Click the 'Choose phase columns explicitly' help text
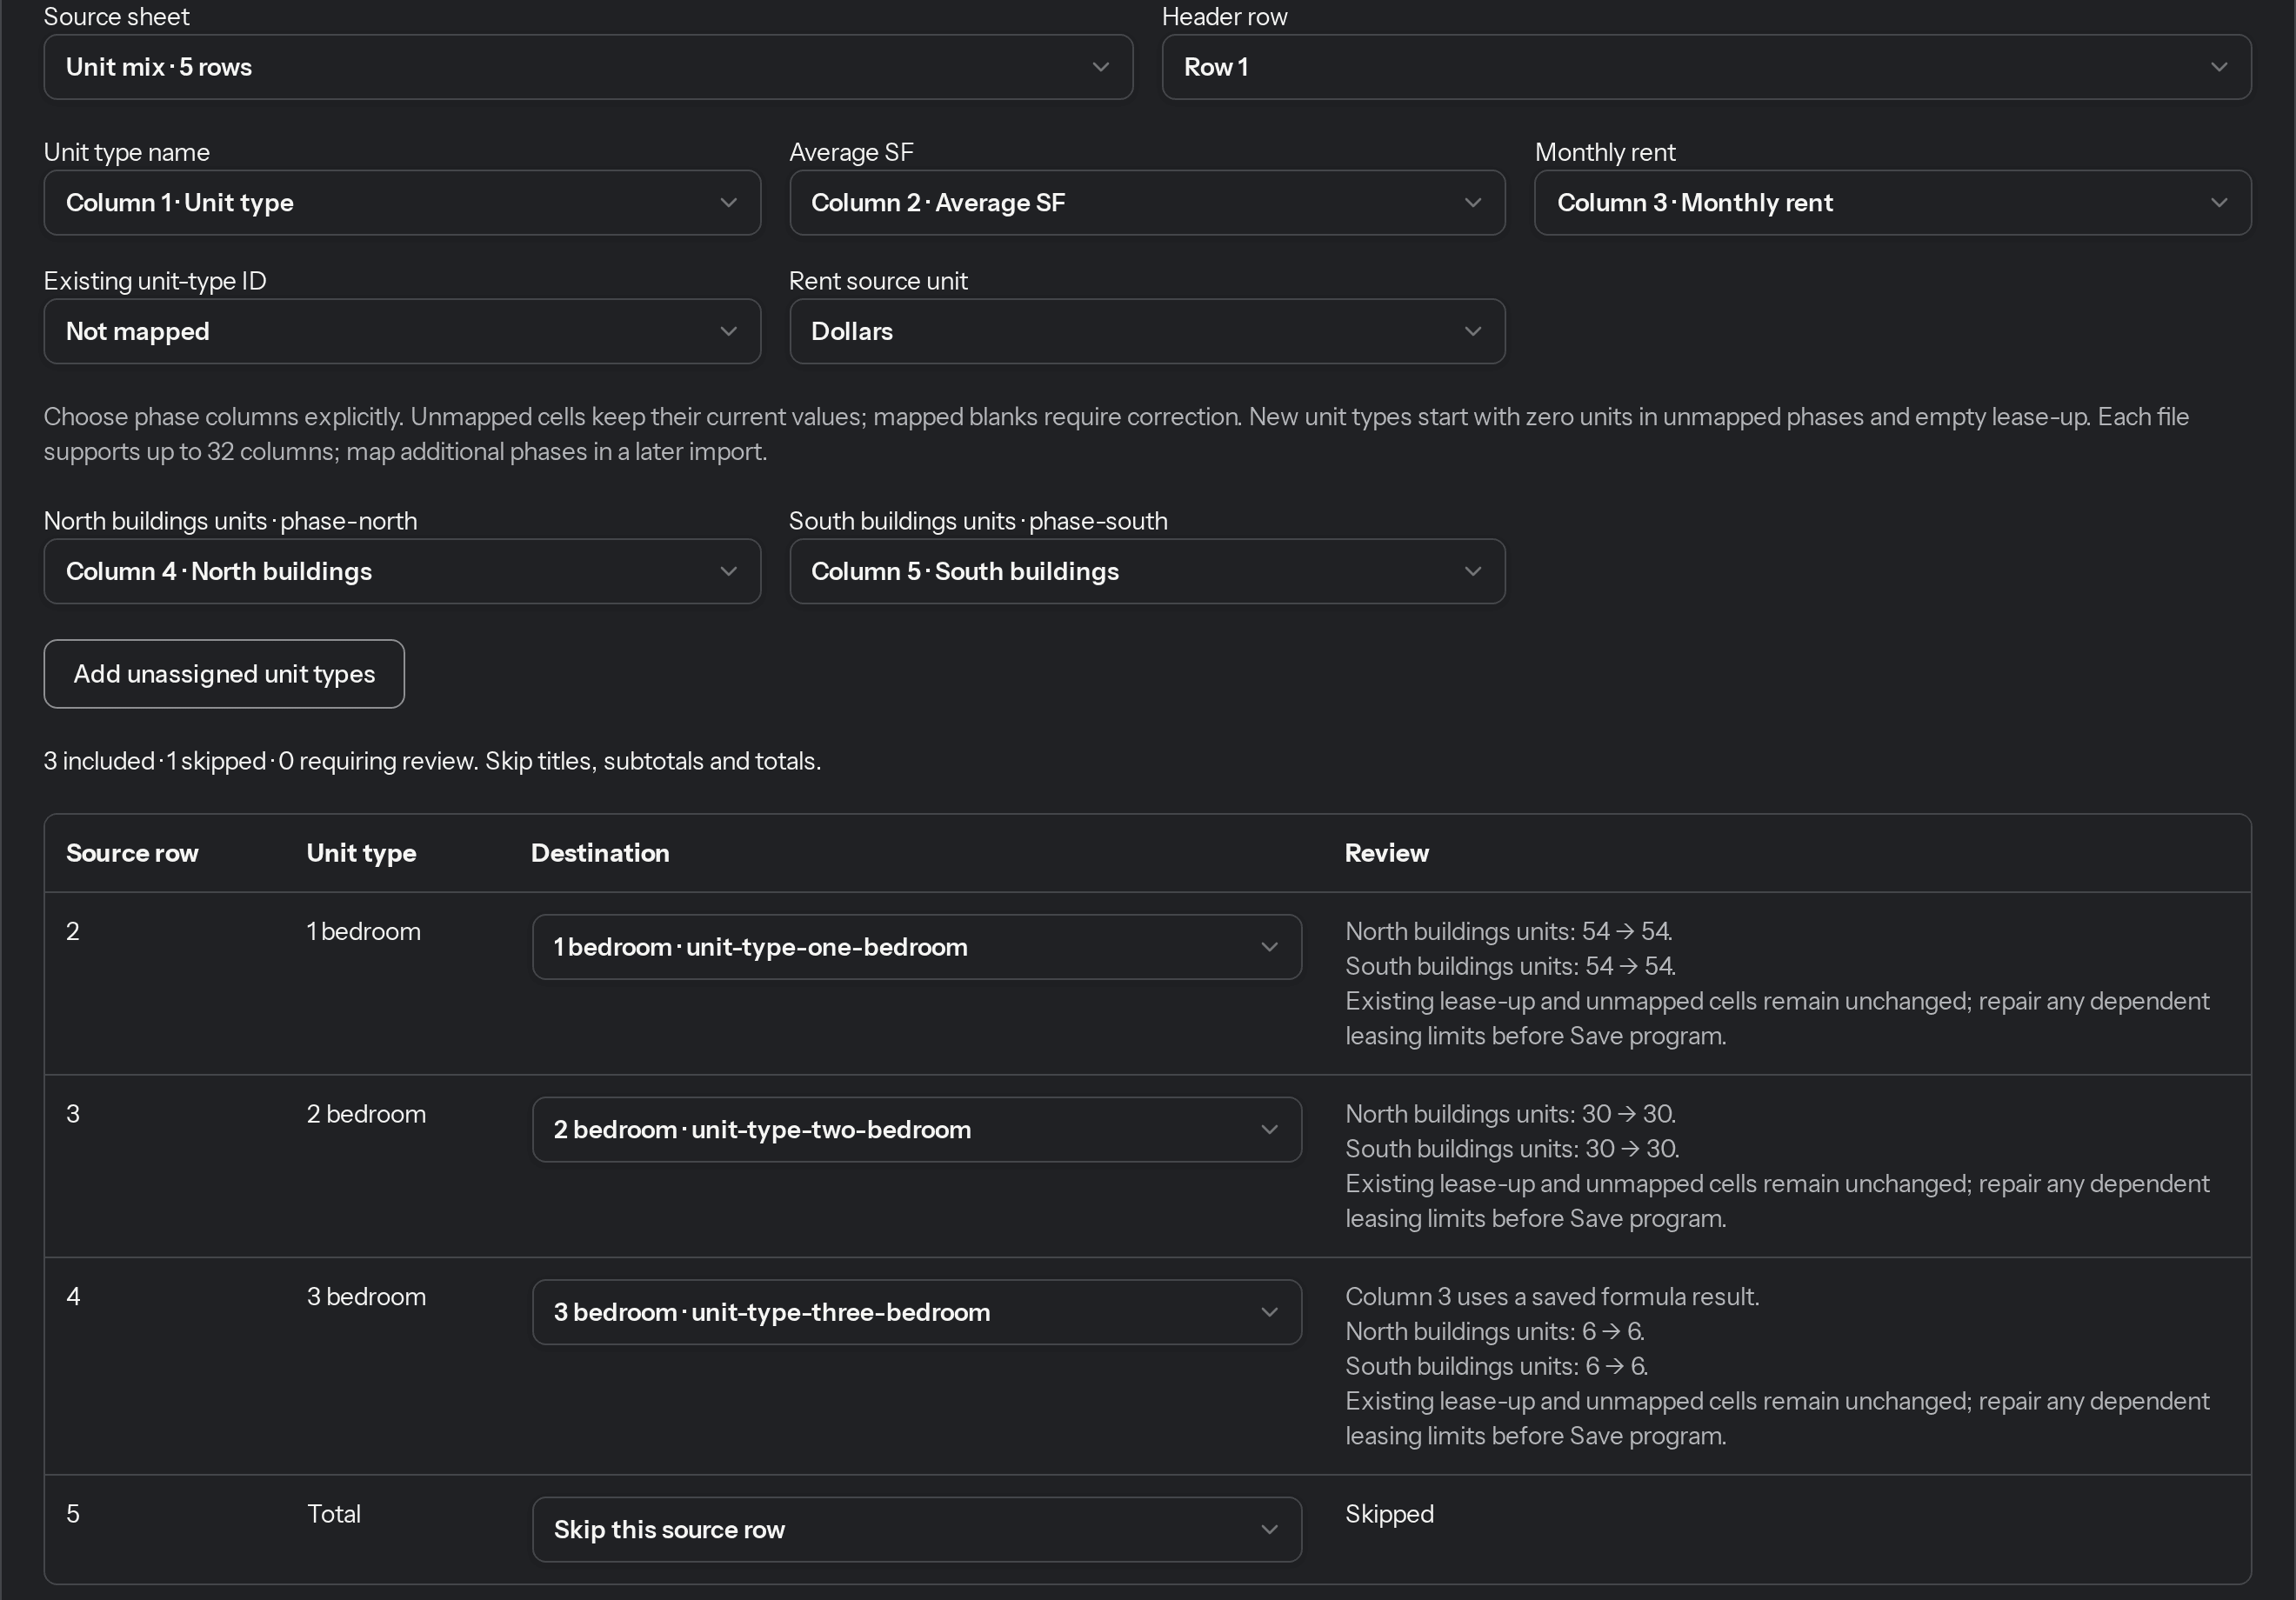The width and height of the screenshot is (2296, 1600). click(1116, 434)
